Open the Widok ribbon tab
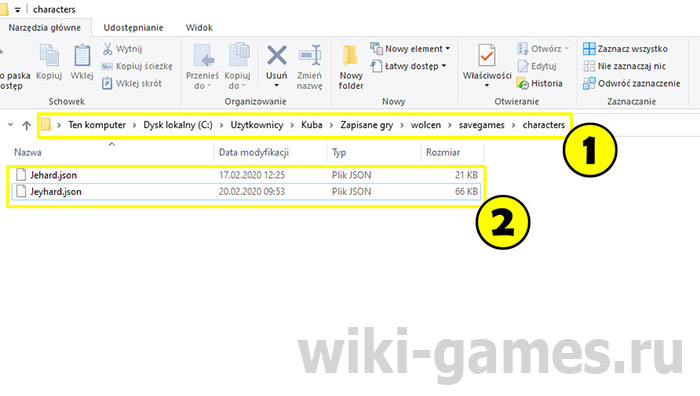The width and height of the screenshot is (700, 396). click(199, 28)
